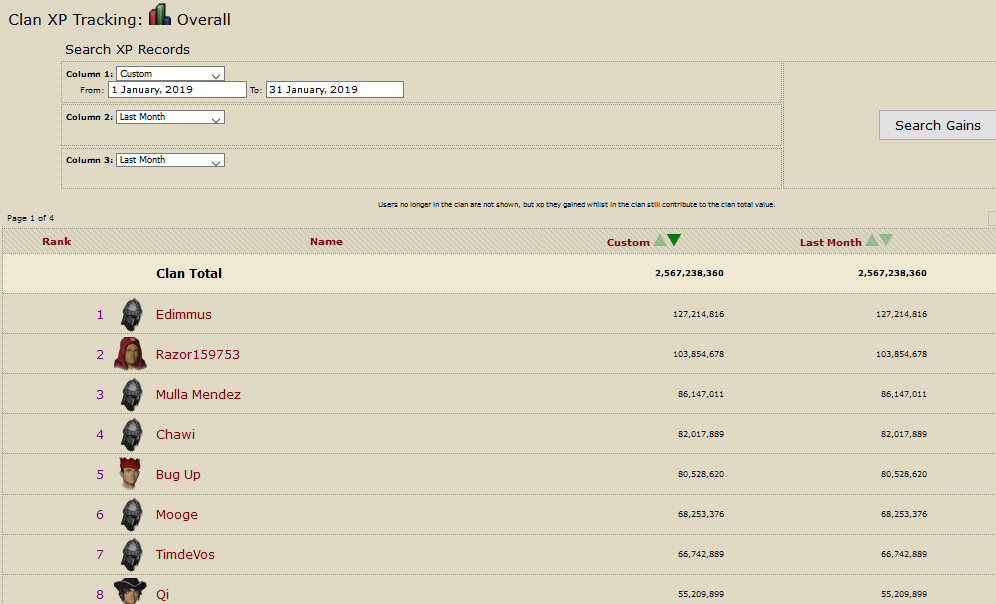Open Column 2 Last Month dropdown
The height and width of the screenshot is (604, 996).
[x=170, y=117]
